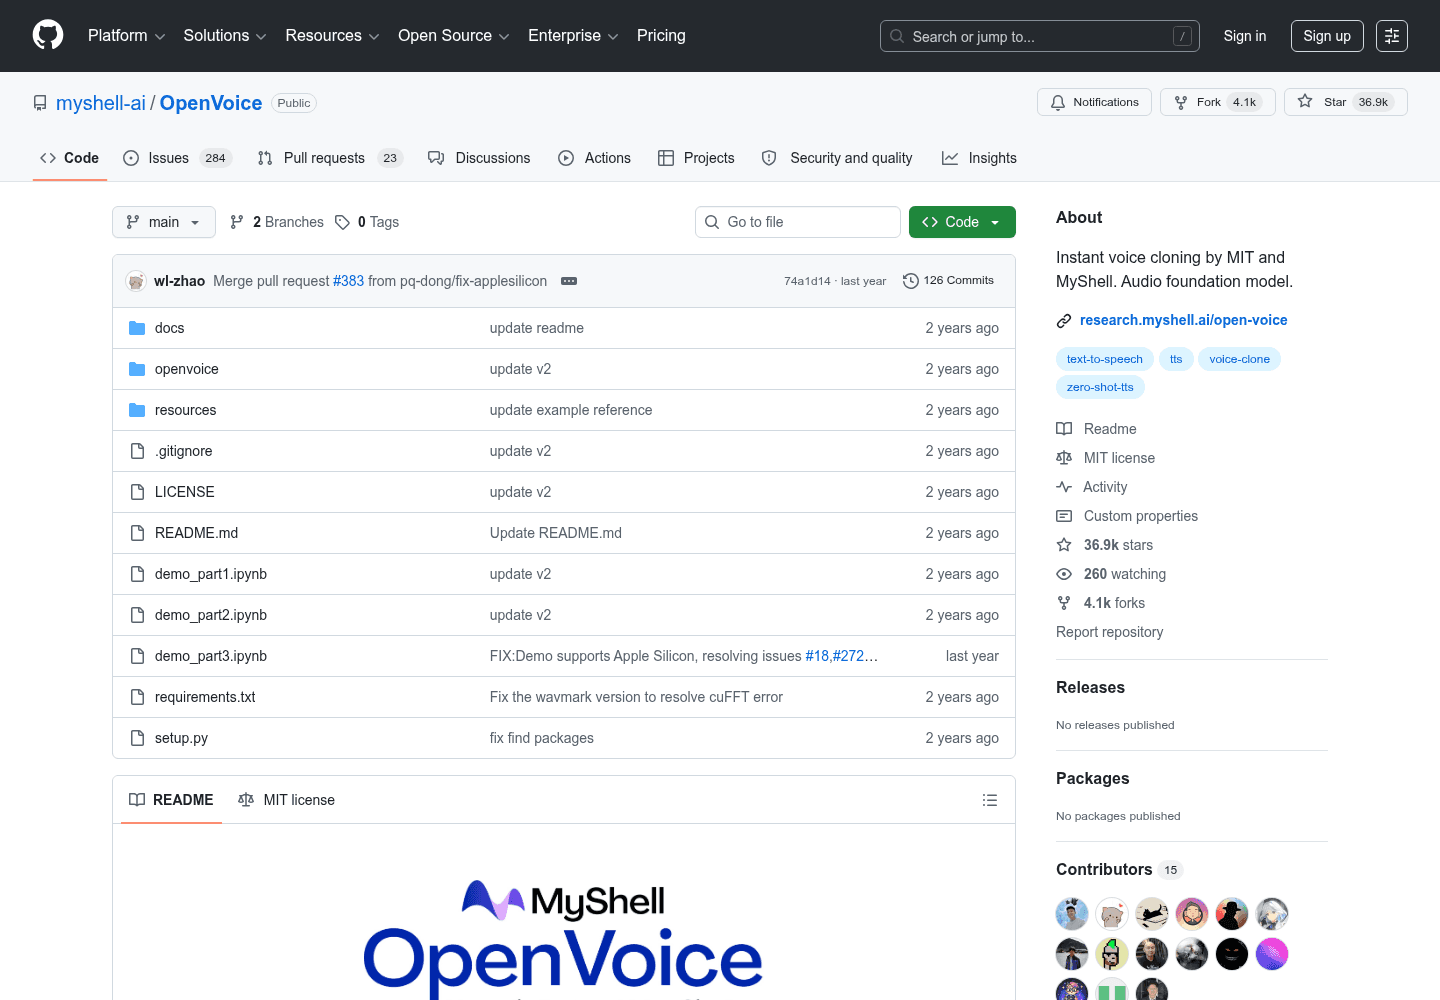Open research.myshell.ai/open-voice link

(1184, 320)
